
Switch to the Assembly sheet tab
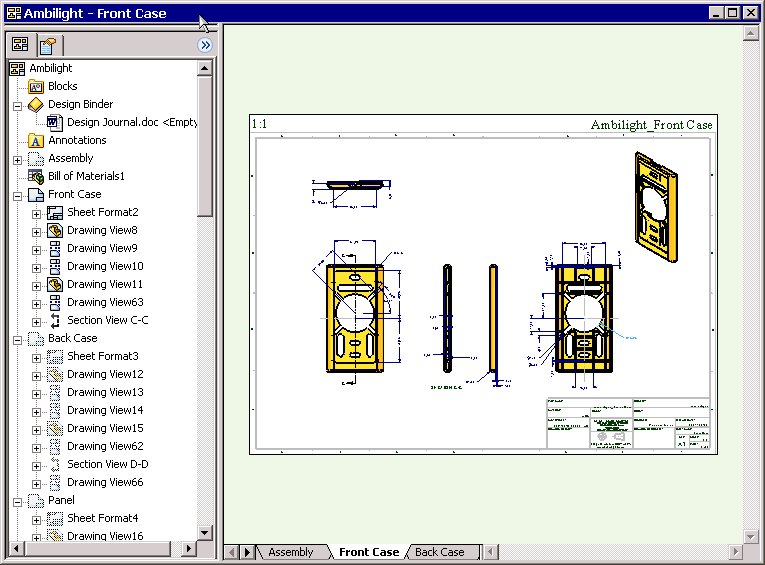291,552
